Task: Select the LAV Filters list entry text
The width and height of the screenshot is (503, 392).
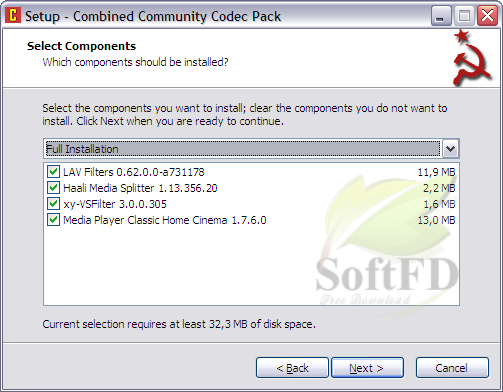Action: click(134, 172)
